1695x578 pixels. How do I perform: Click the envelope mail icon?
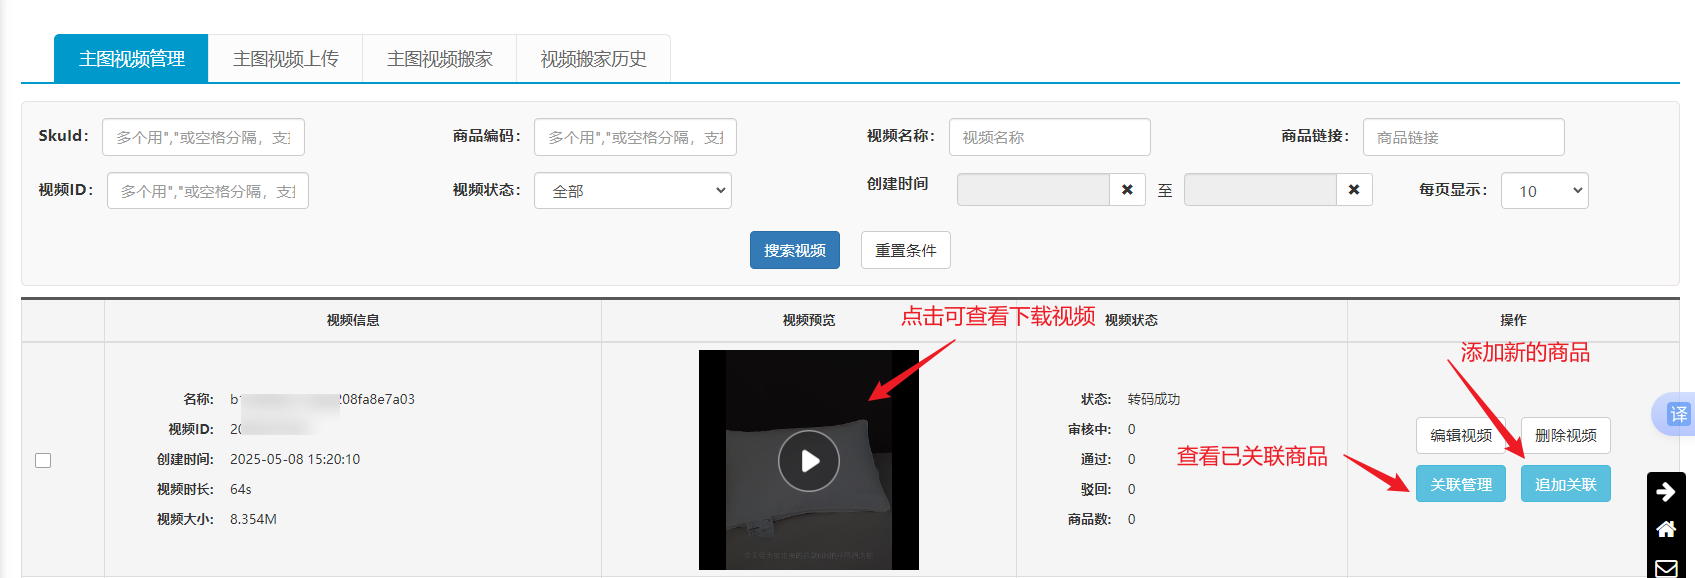[x=1666, y=567]
